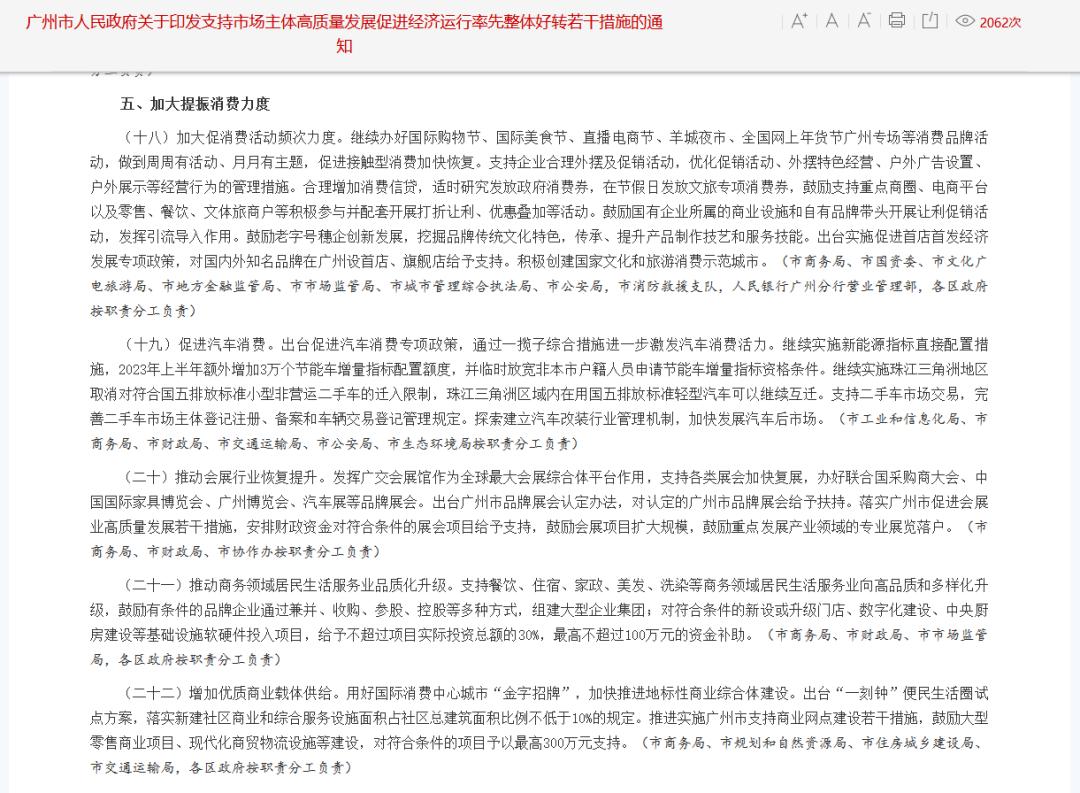Viewport: 1080px width, 793px height.
Task: Reset the font size to default
Action: click(x=831, y=22)
